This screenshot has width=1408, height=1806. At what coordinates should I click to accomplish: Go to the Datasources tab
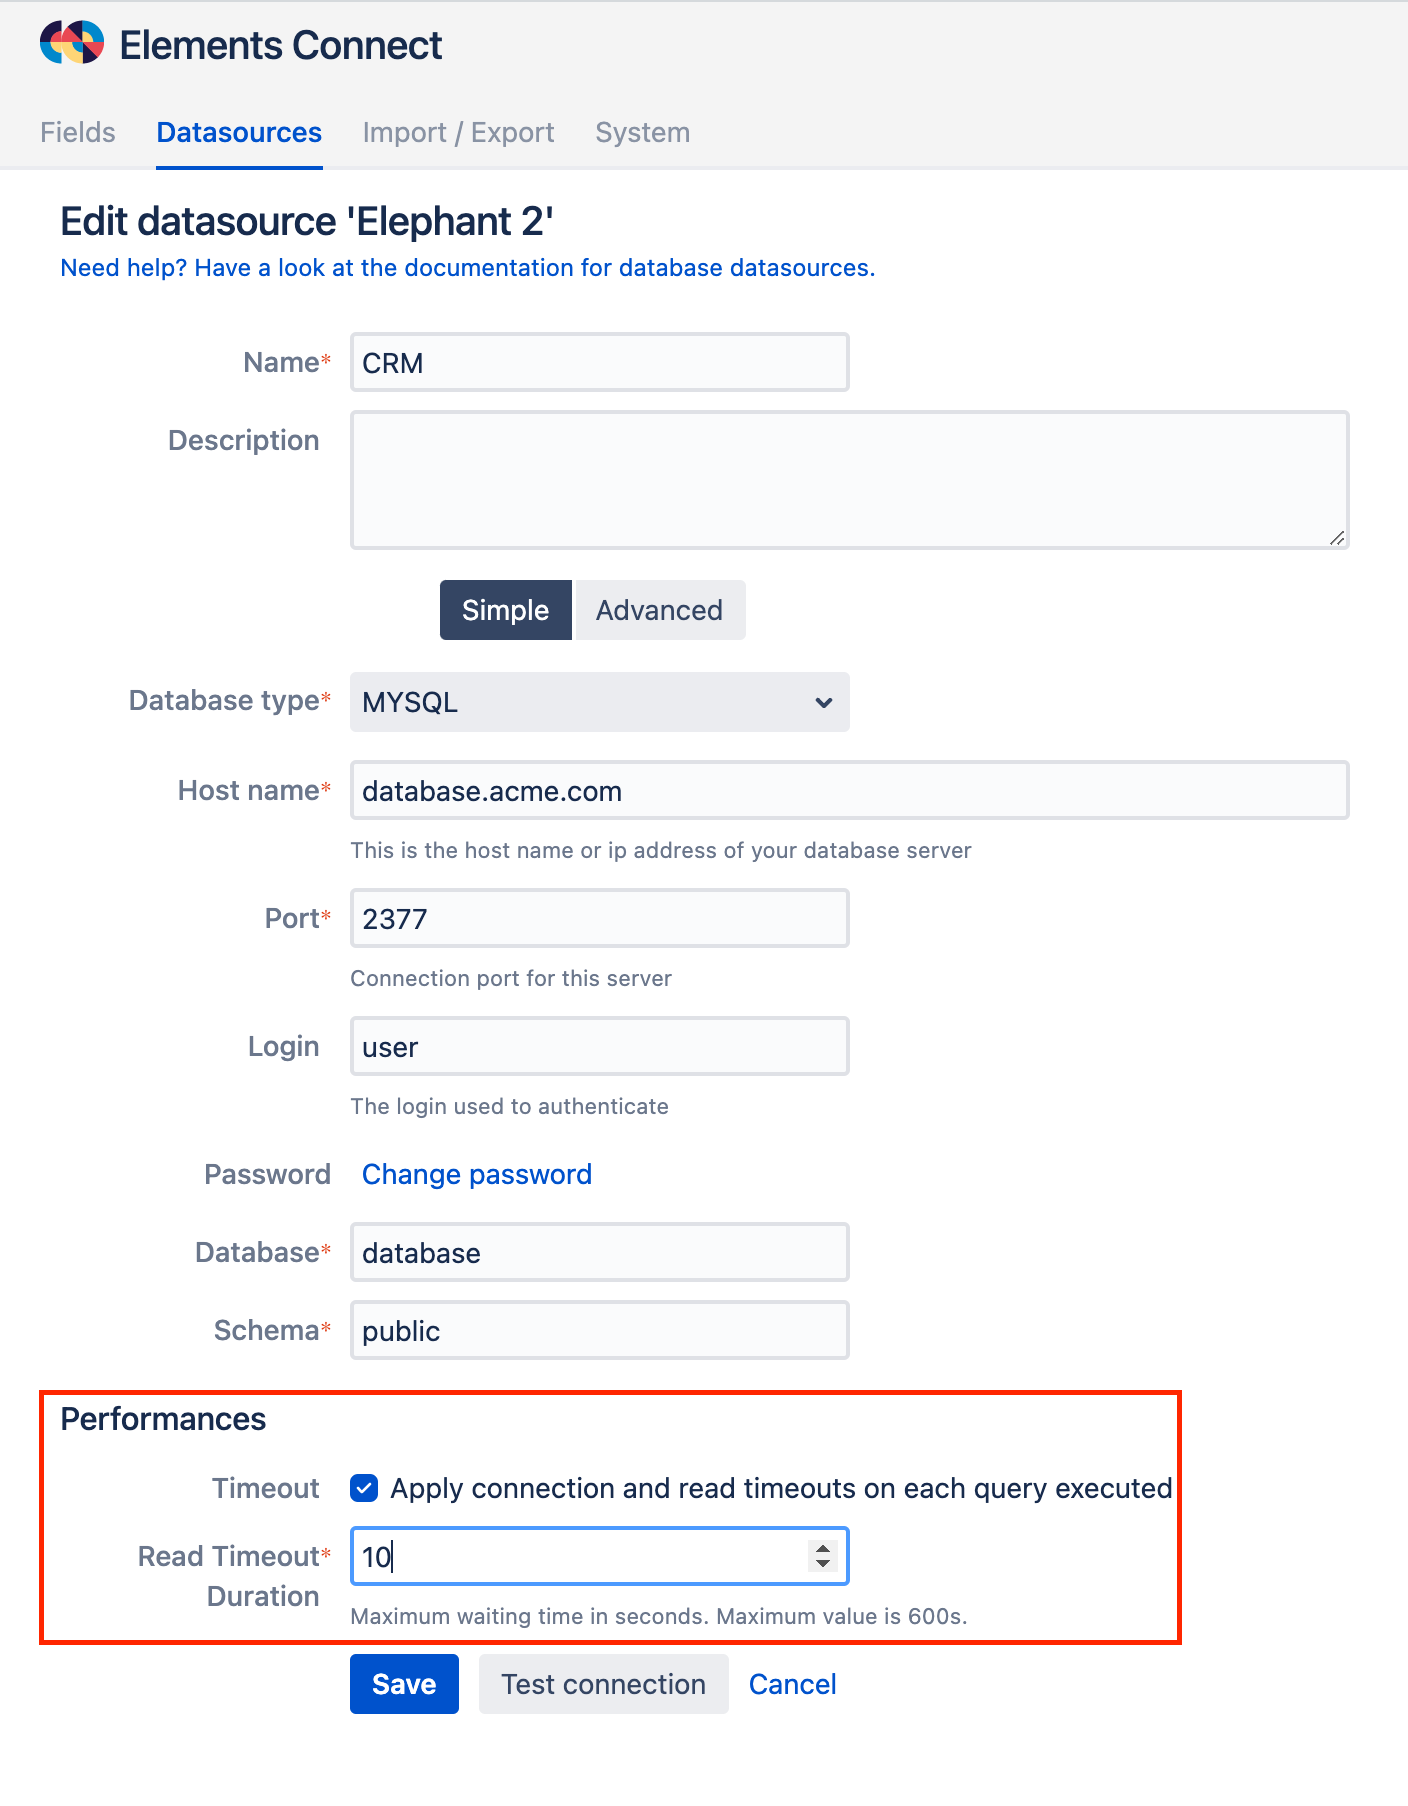[239, 133]
